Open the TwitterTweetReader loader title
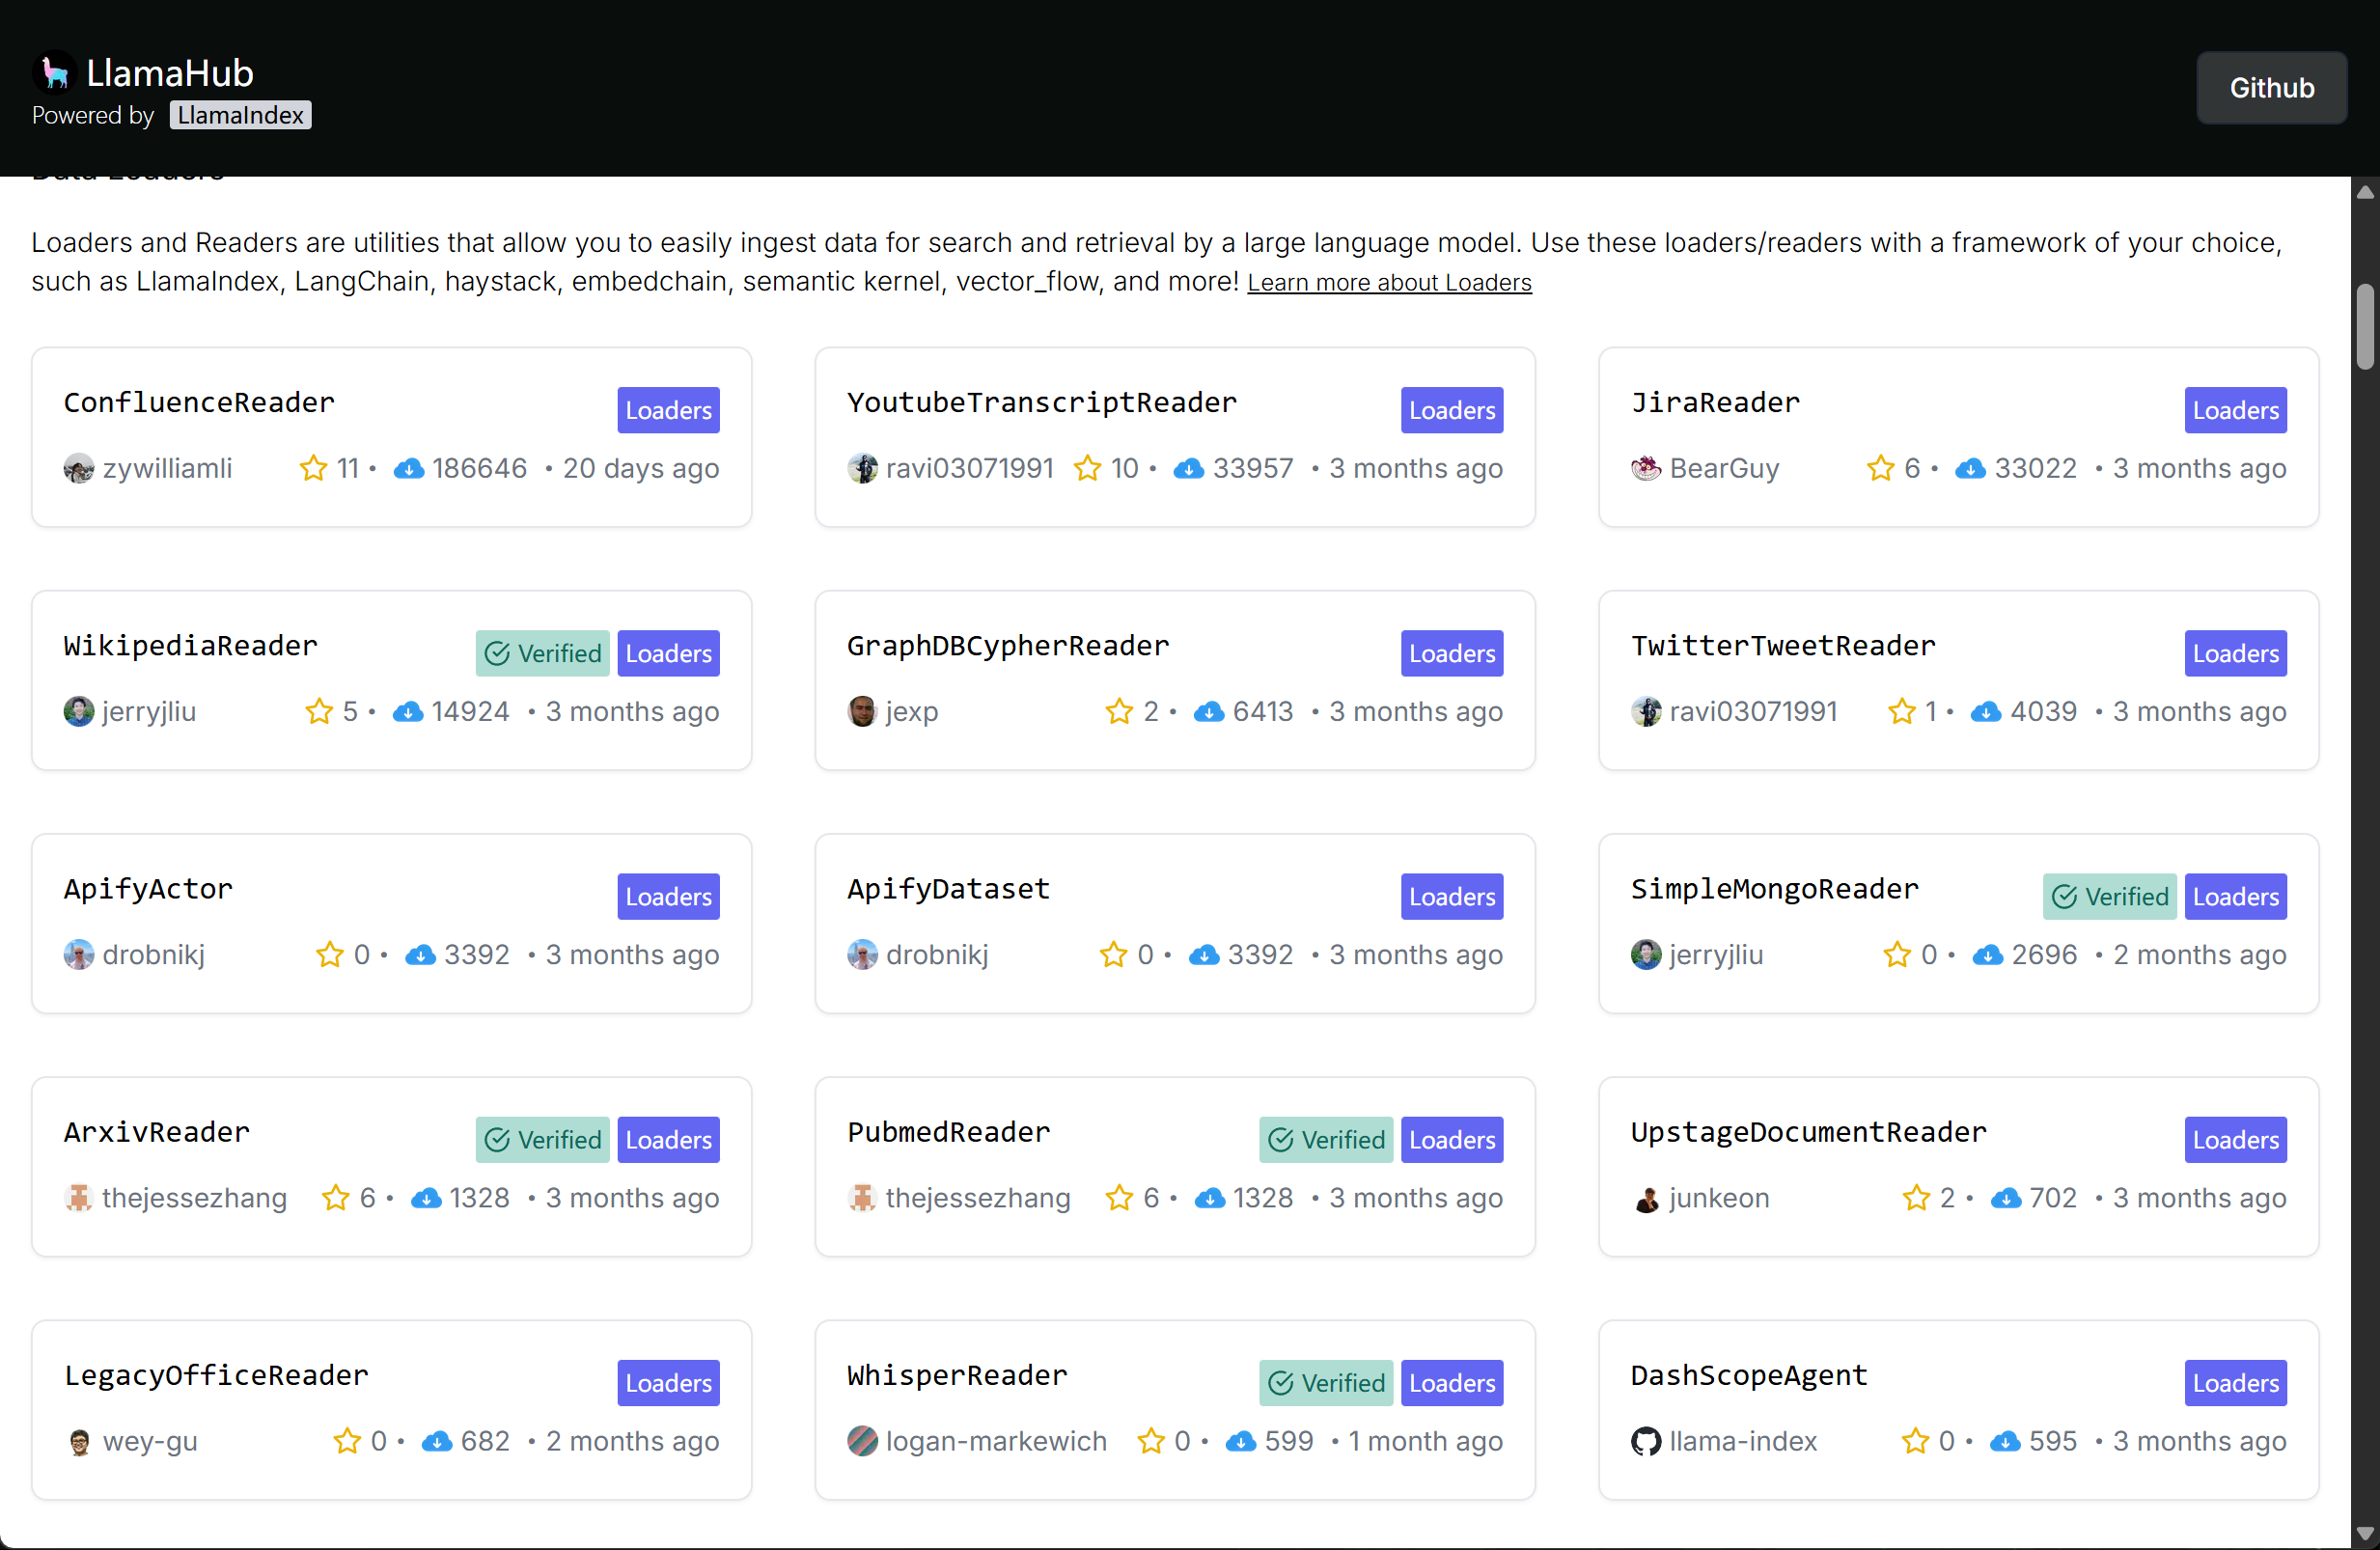The height and width of the screenshot is (1550, 2380). (1783, 645)
